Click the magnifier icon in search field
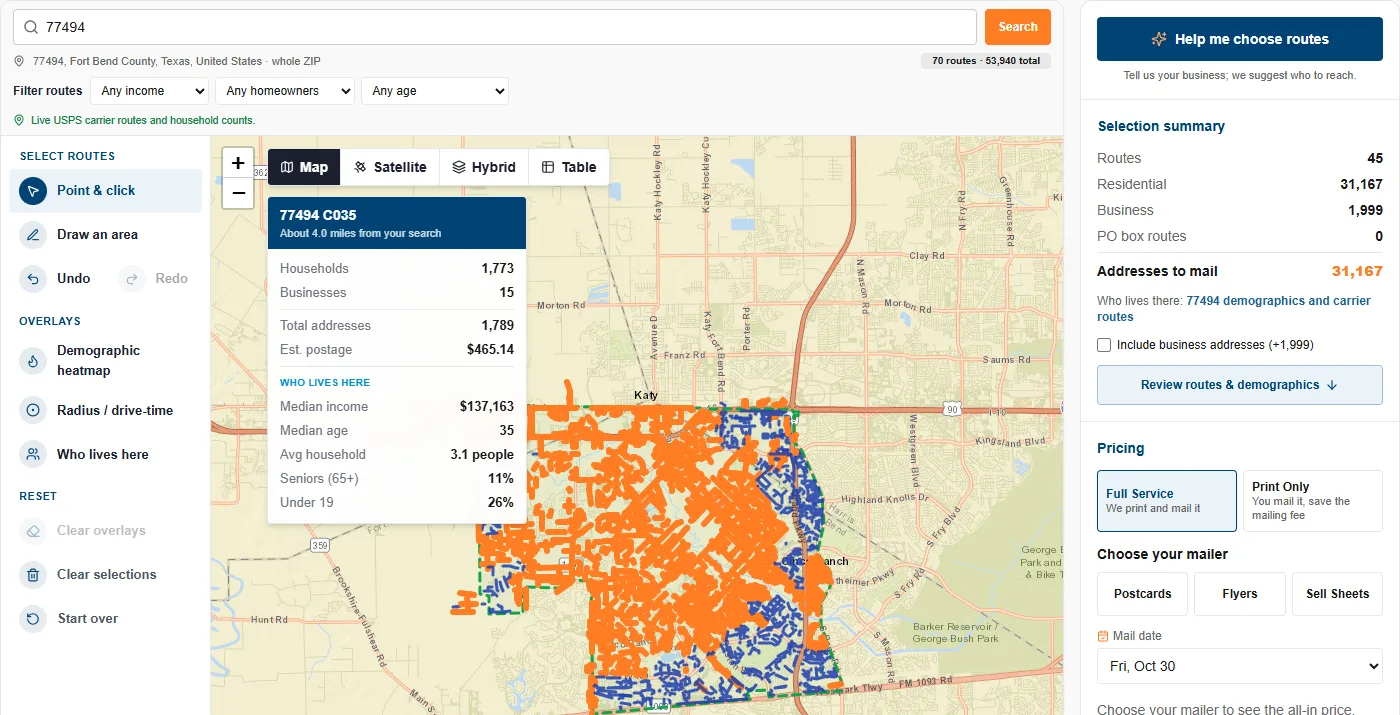1400x715 pixels. [31, 27]
